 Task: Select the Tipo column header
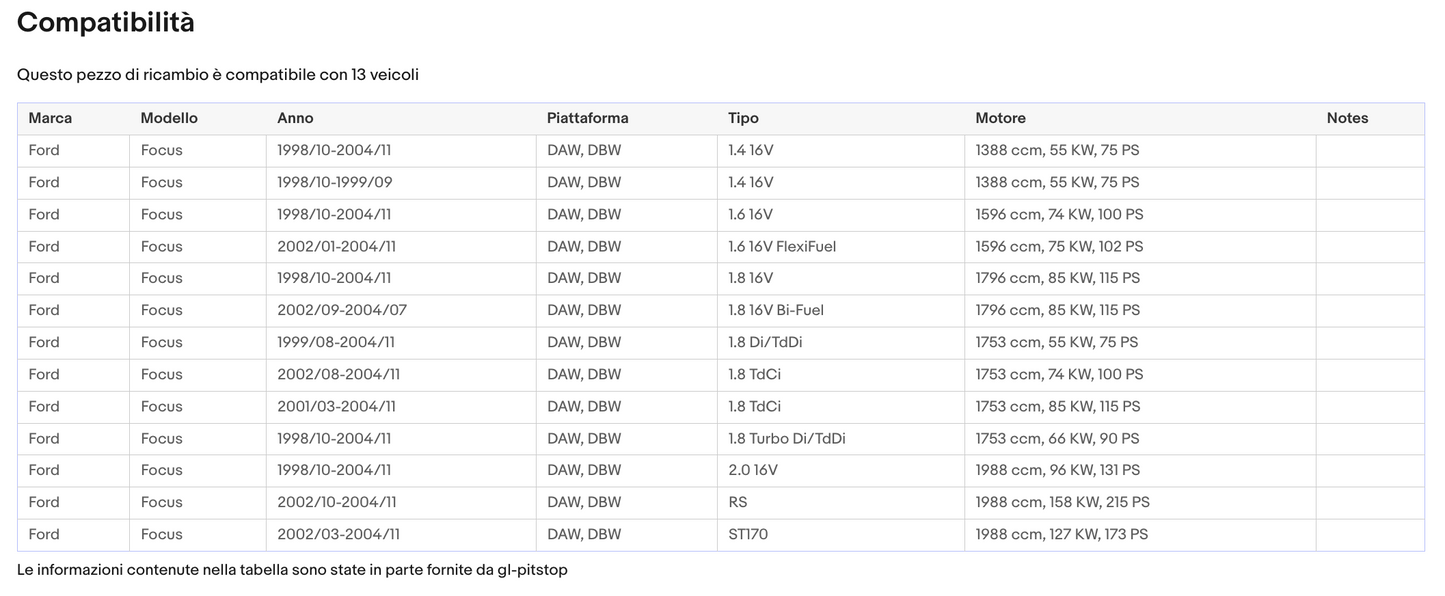pyautogui.click(x=743, y=118)
